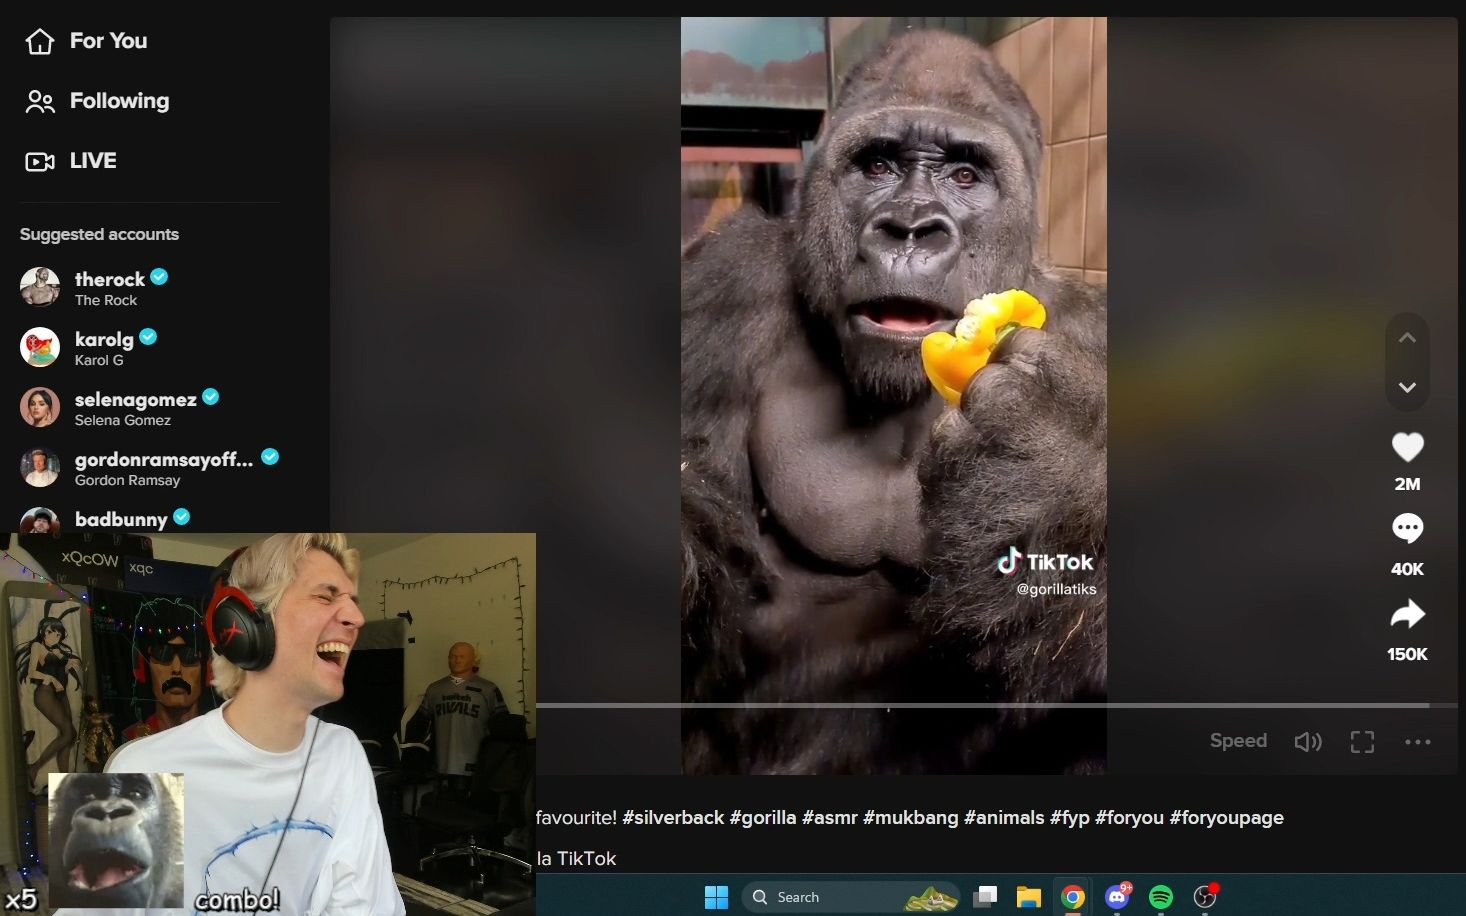Click the Following people icon
The image size is (1466, 916).
(40, 101)
